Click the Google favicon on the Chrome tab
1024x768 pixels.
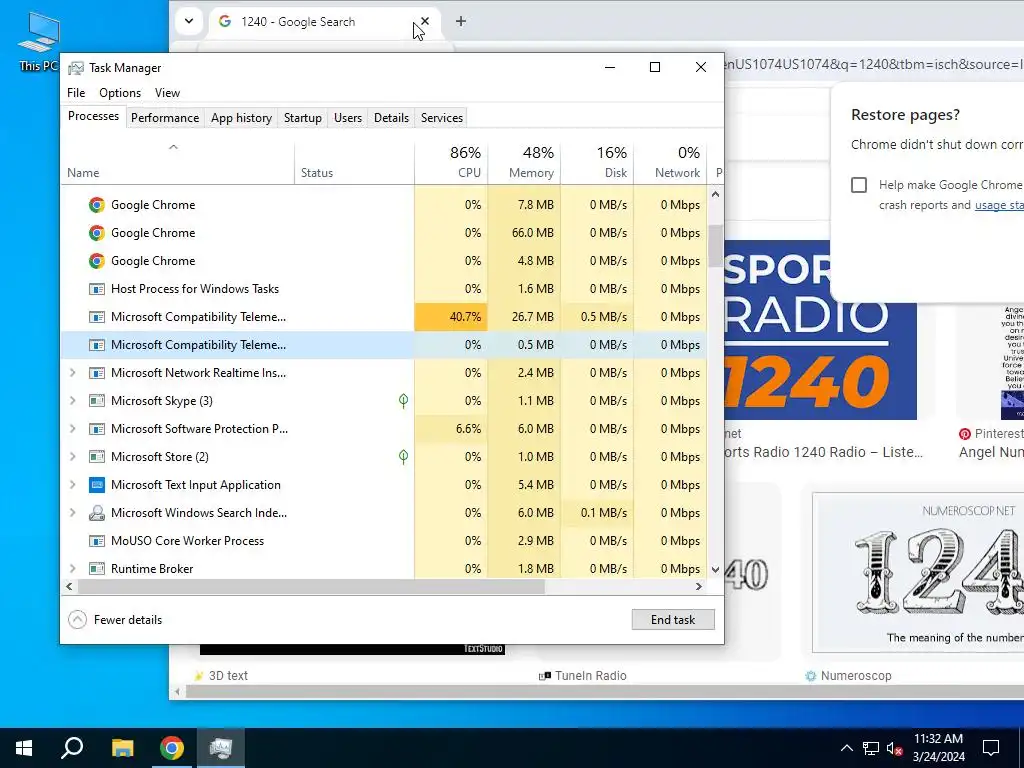(225, 22)
